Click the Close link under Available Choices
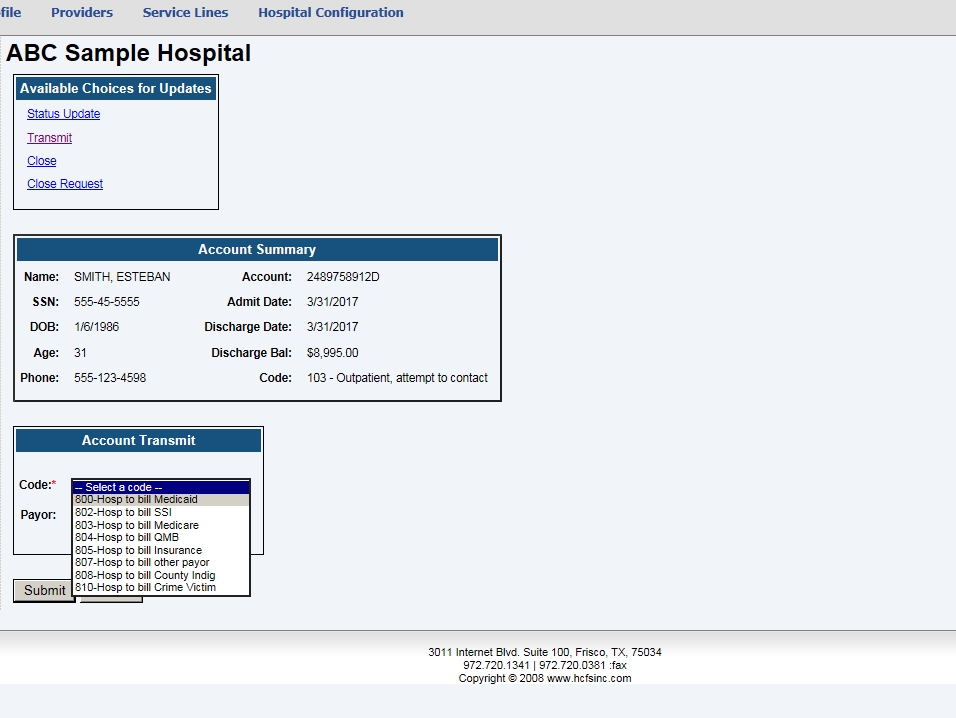 click(41, 161)
